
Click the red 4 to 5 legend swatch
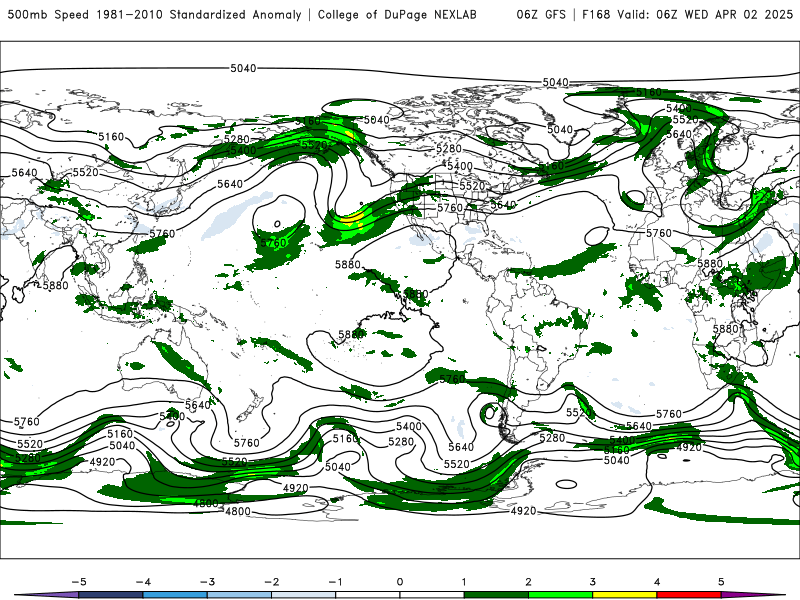pyautogui.click(x=689, y=595)
